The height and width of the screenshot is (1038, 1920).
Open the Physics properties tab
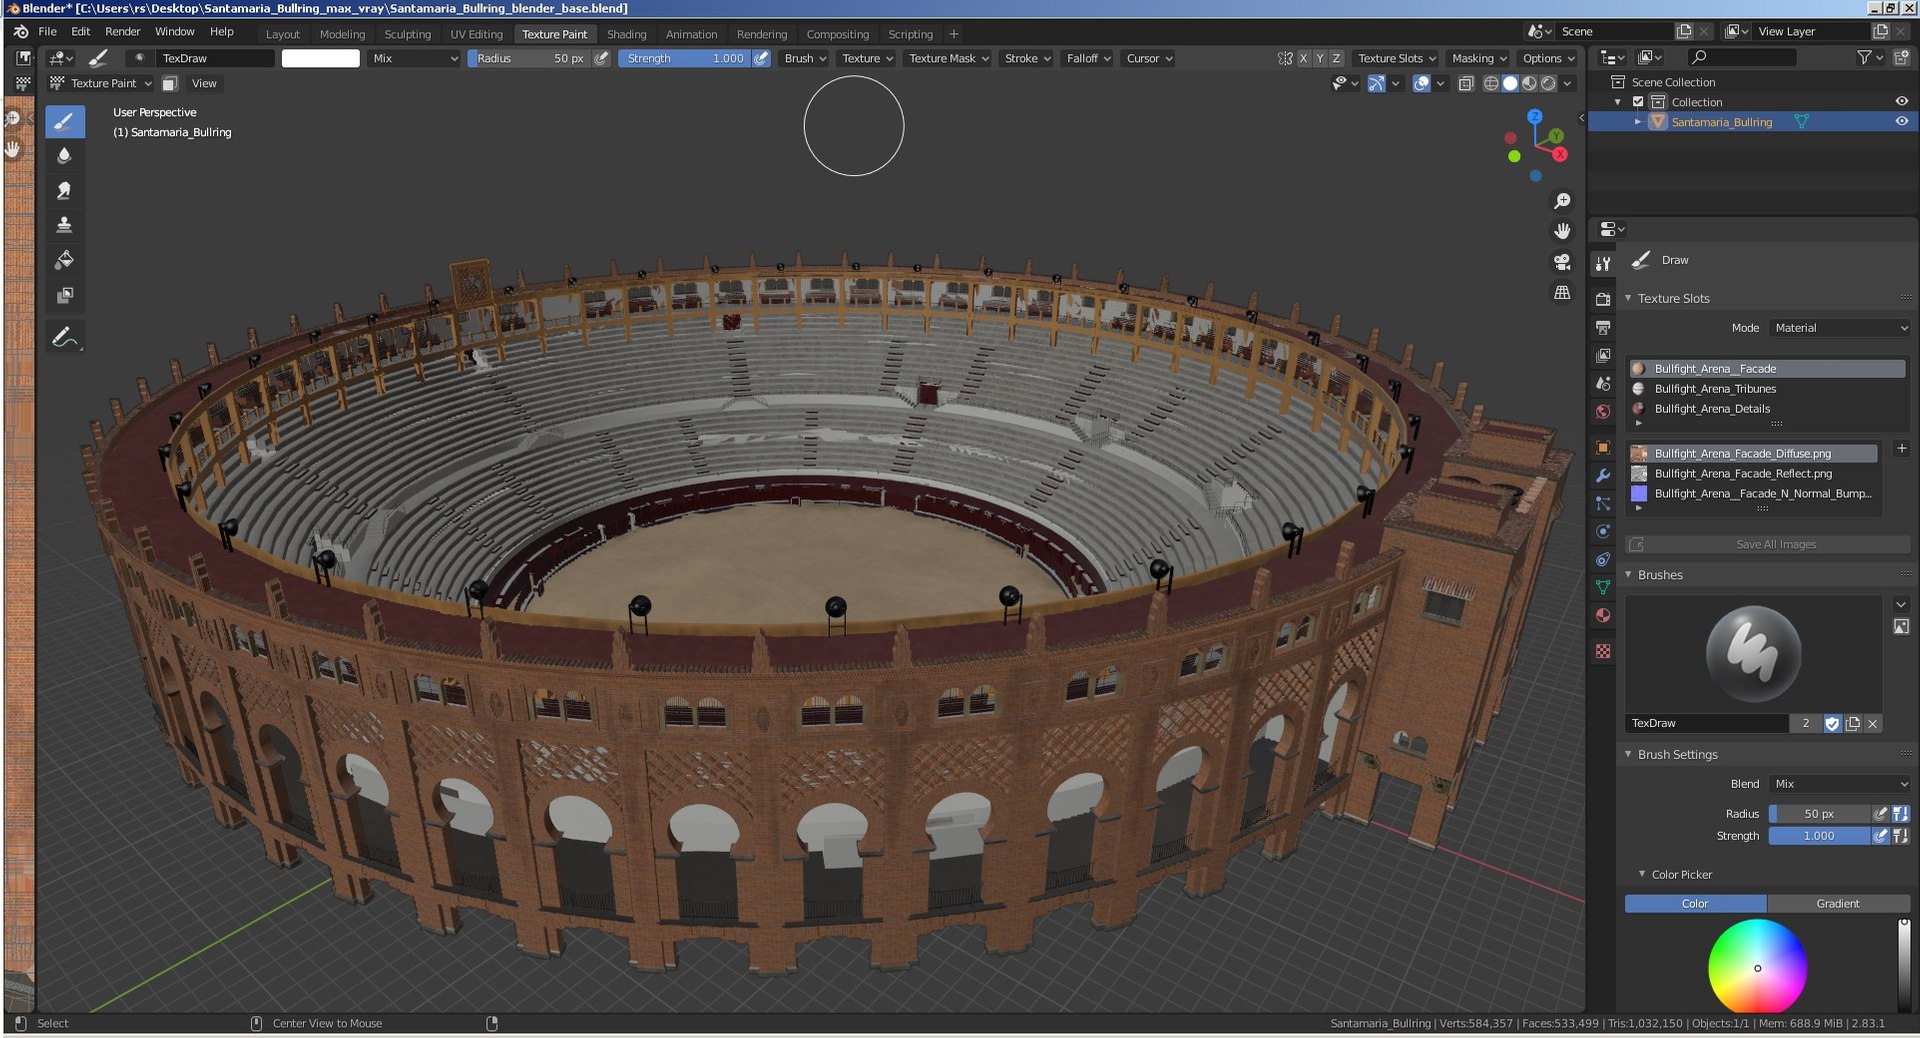coord(1603,531)
